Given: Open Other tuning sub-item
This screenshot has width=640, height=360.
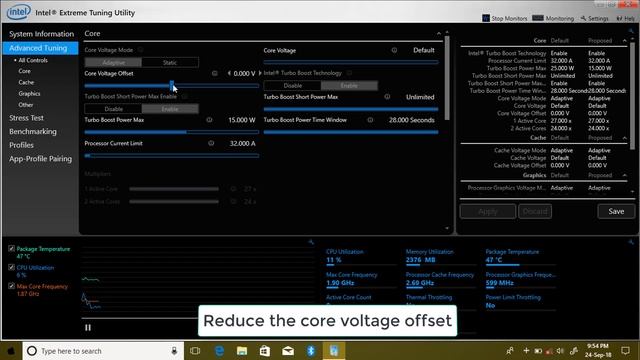Looking at the screenshot, I should click(26, 105).
